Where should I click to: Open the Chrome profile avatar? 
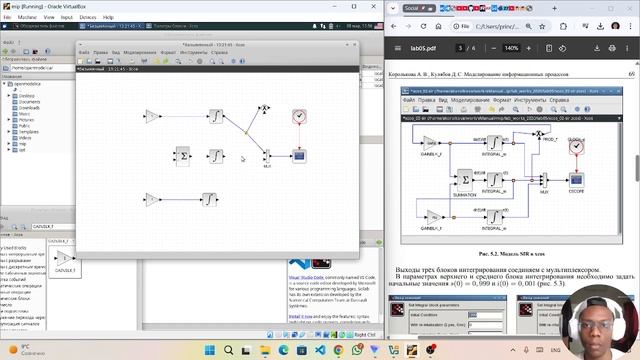pos(616,26)
